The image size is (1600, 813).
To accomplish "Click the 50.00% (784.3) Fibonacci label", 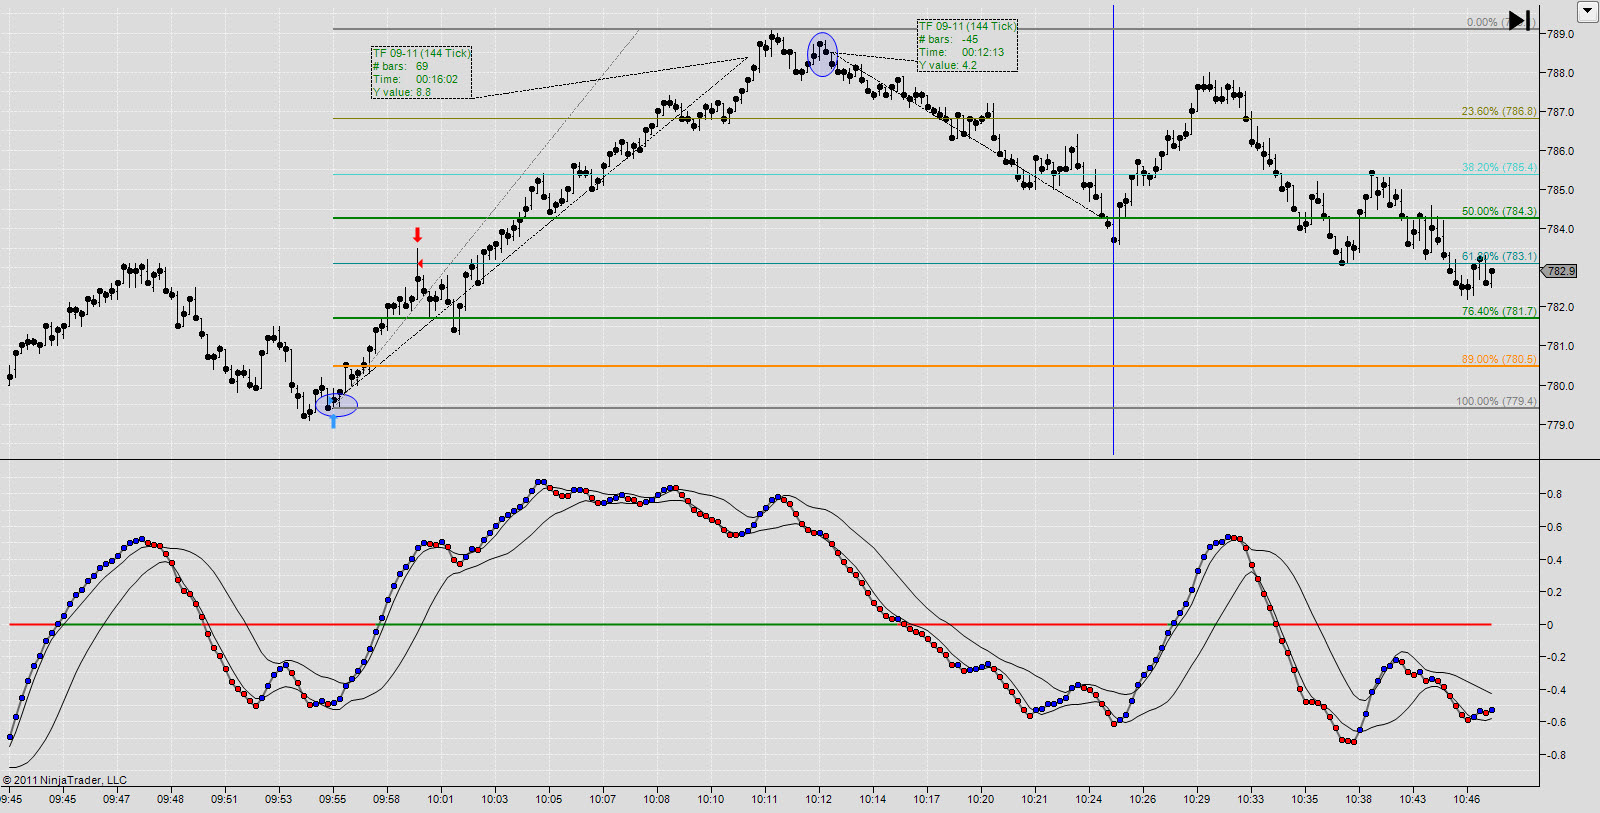I will [x=1498, y=211].
